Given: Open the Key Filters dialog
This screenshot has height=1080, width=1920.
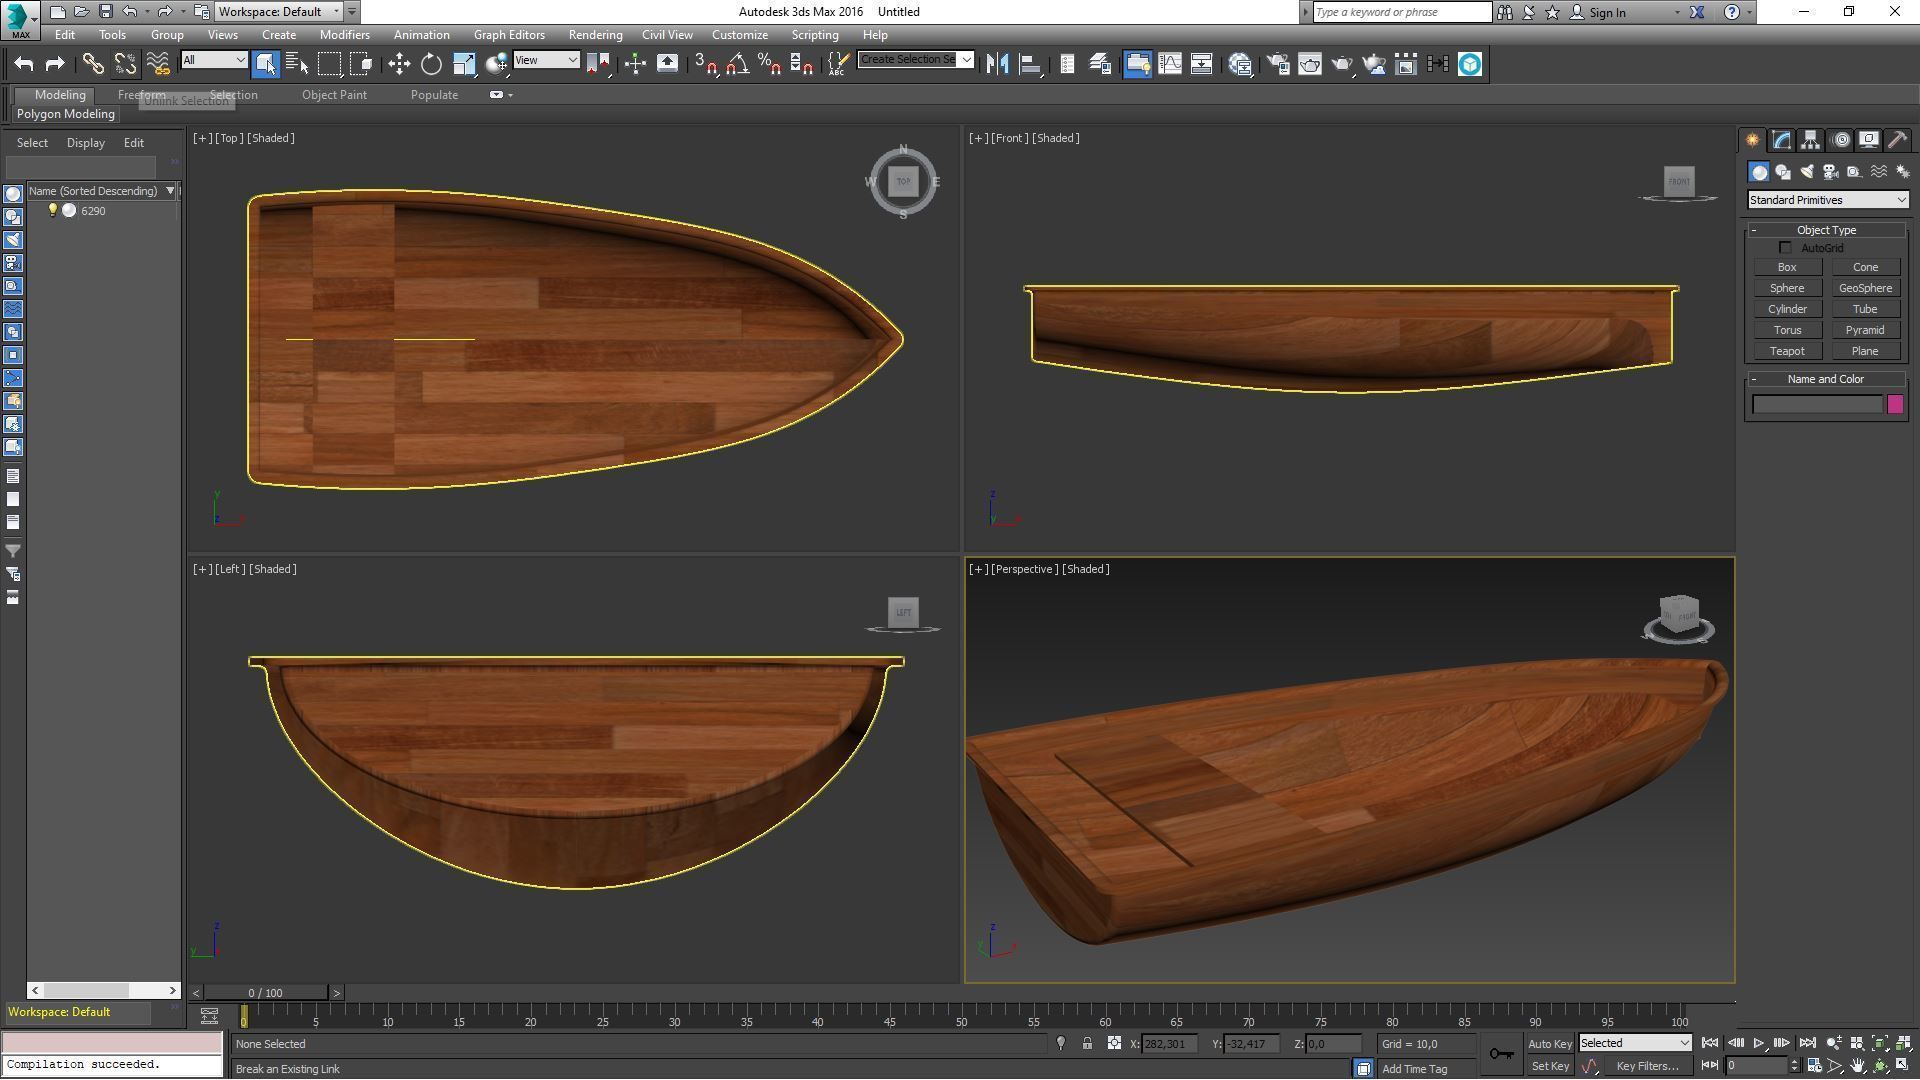Looking at the screenshot, I should tap(1647, 1066).
